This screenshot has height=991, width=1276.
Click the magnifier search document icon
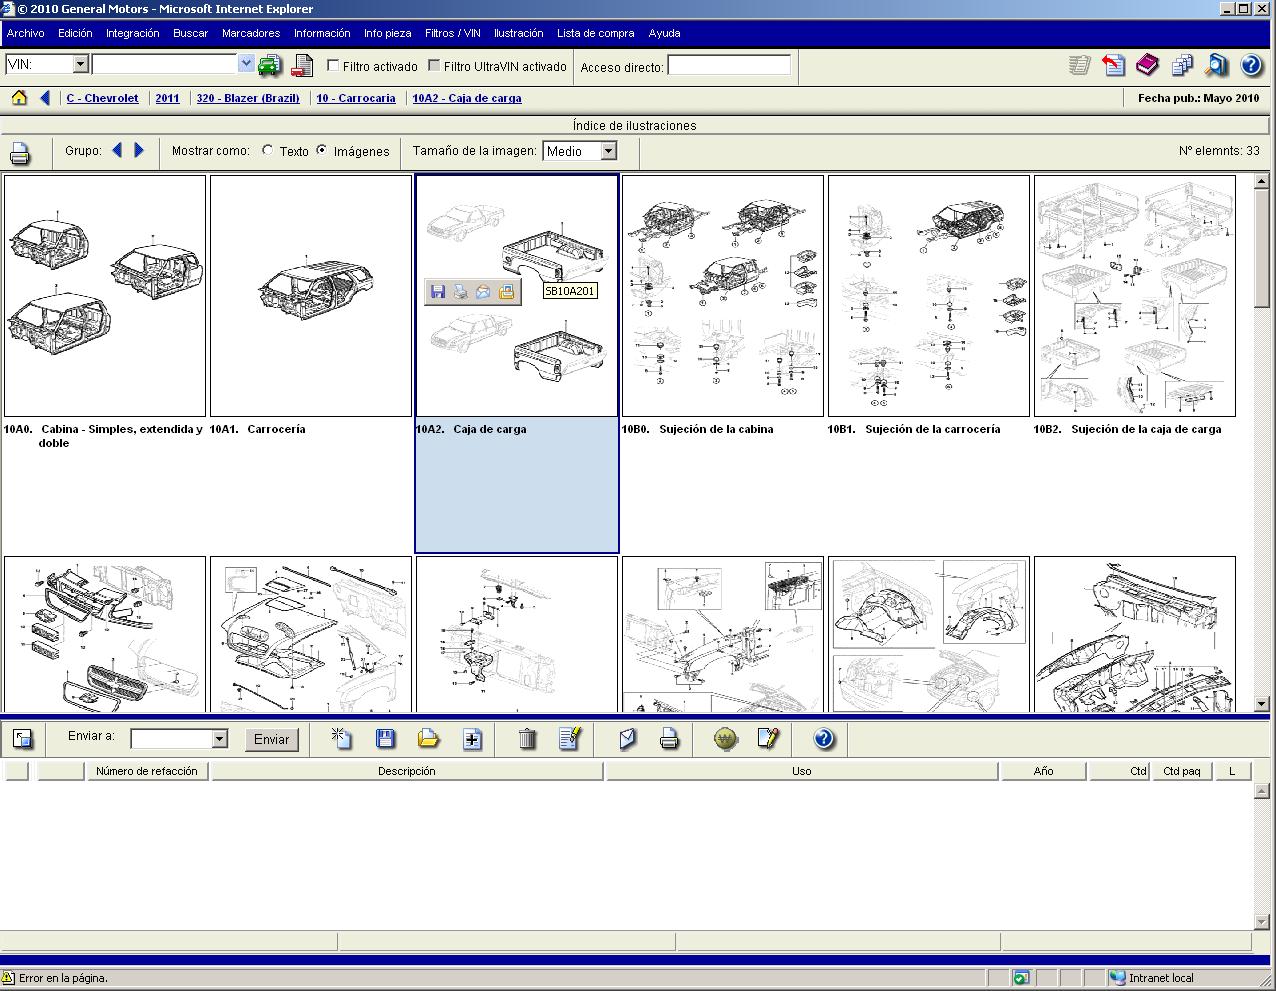(x=1216, y=66)
